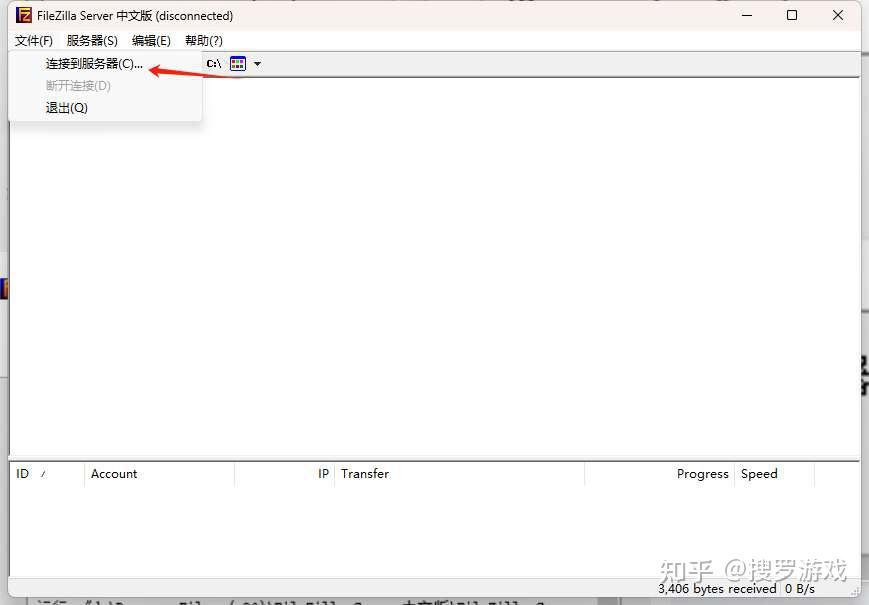
Task: Click the FileZilla Server logo in title bar
Action: tap(23, 15)
